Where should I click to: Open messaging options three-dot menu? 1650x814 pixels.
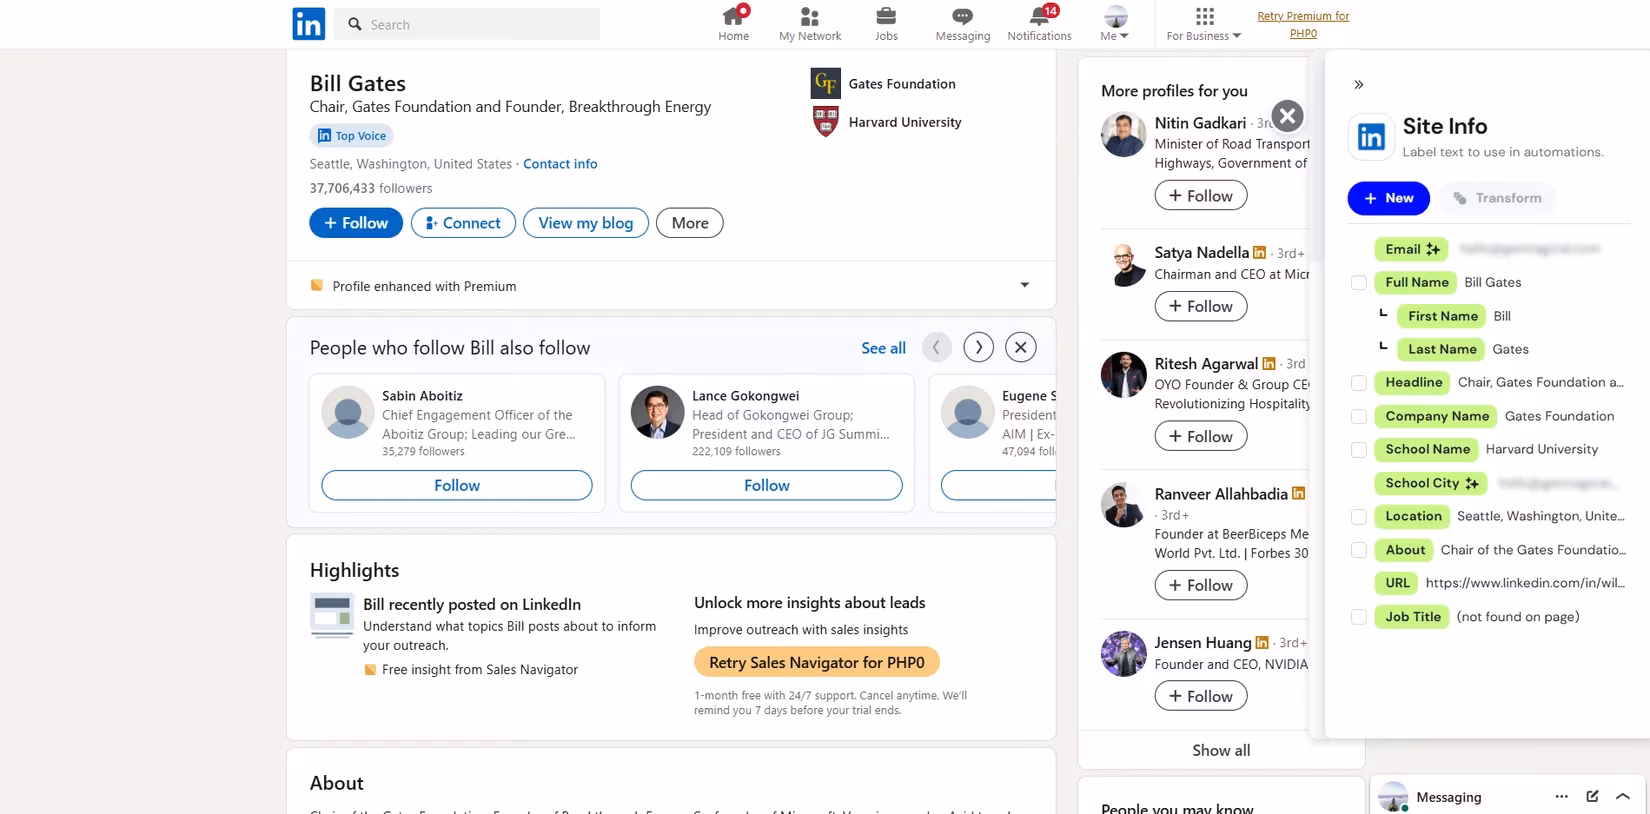[1562, 796]
